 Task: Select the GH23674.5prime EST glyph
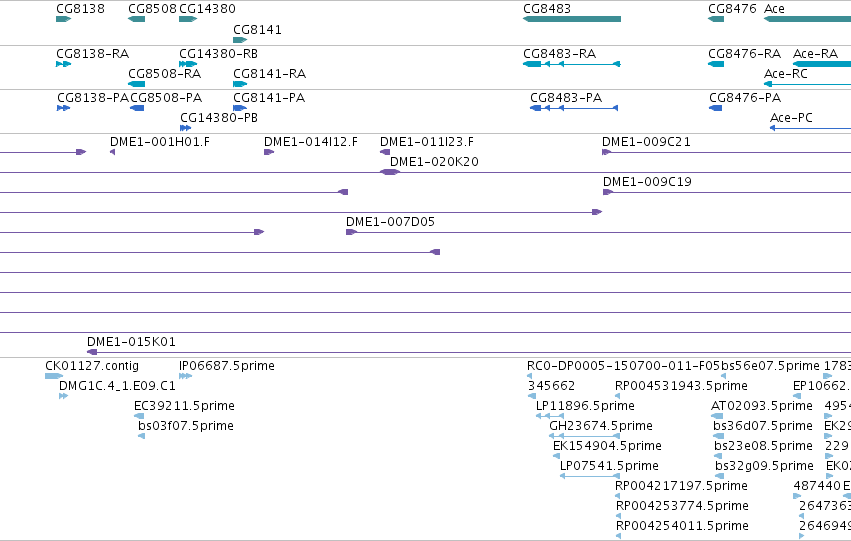(x=585, y=436)
